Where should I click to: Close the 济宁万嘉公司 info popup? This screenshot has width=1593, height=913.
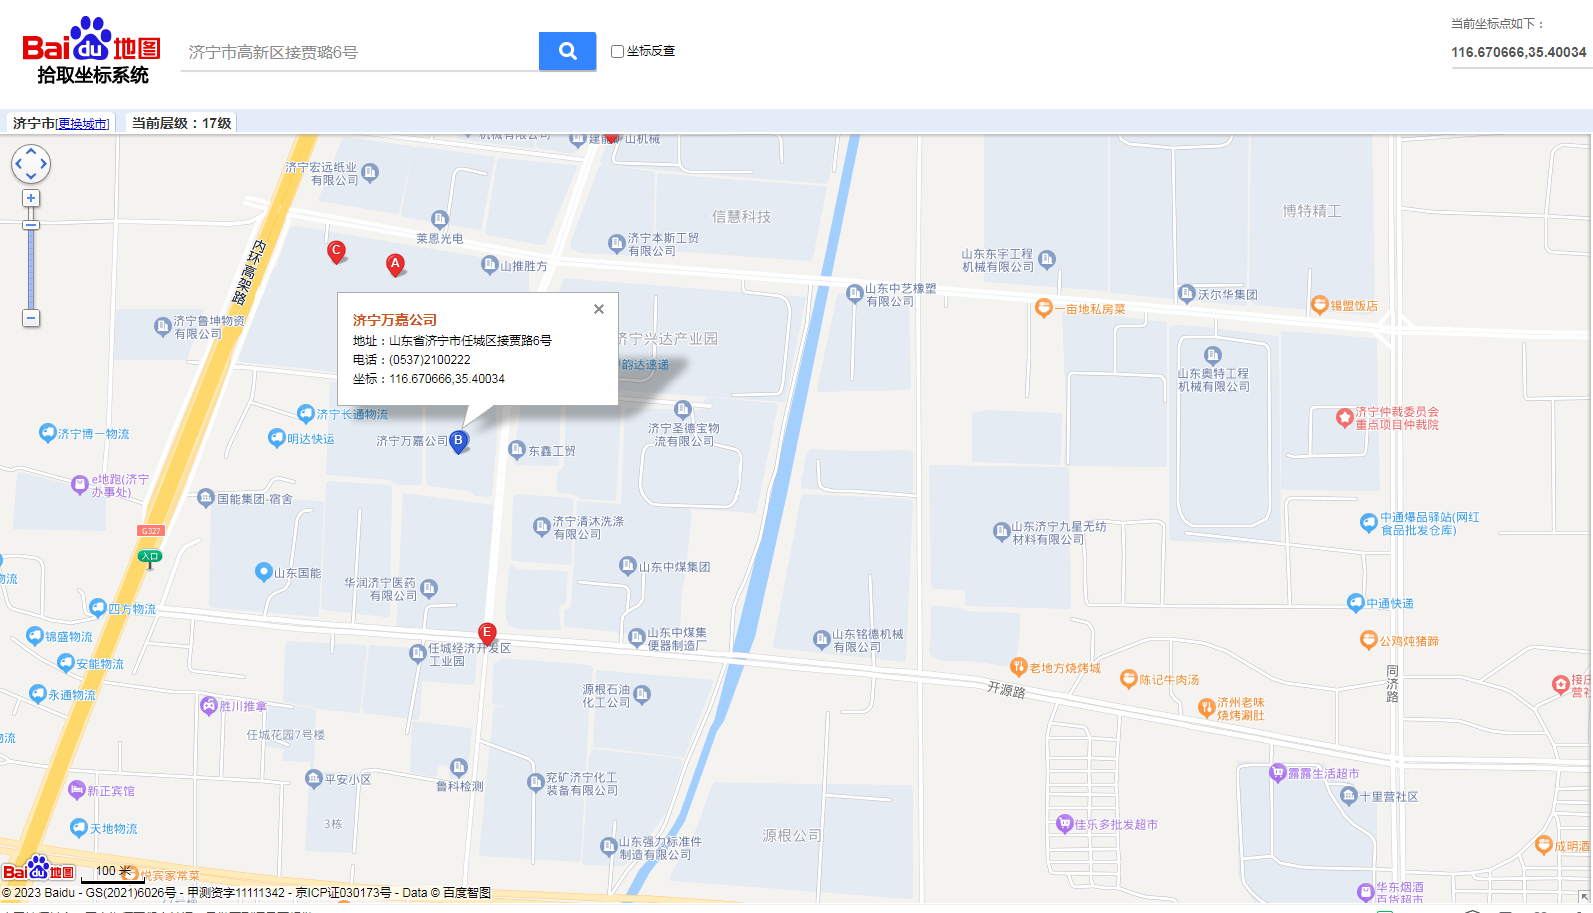coord(598,309)
